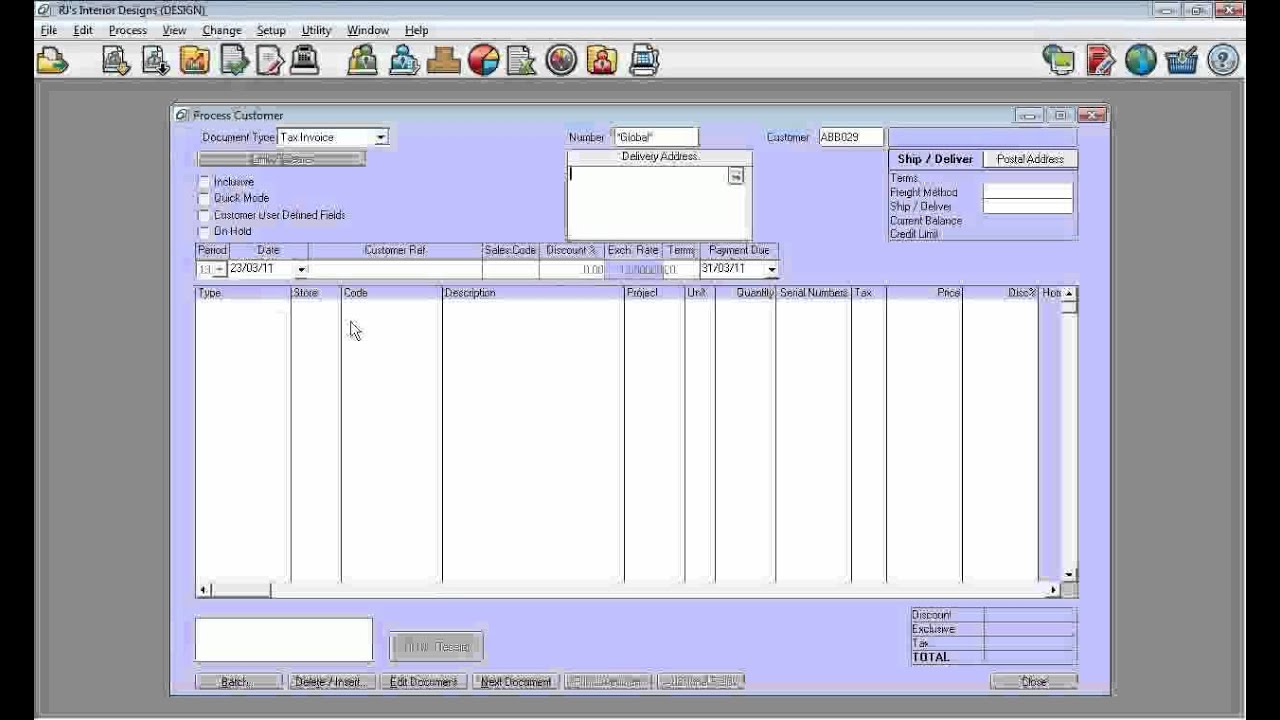Screen dimensions: 1280x720
Task: Click the message box above Batch button
Action: point(284,640)
